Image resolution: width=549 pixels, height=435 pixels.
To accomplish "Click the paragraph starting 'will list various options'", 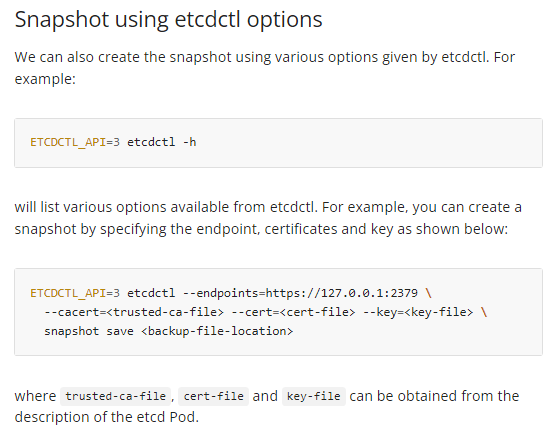I will (268, 218).
